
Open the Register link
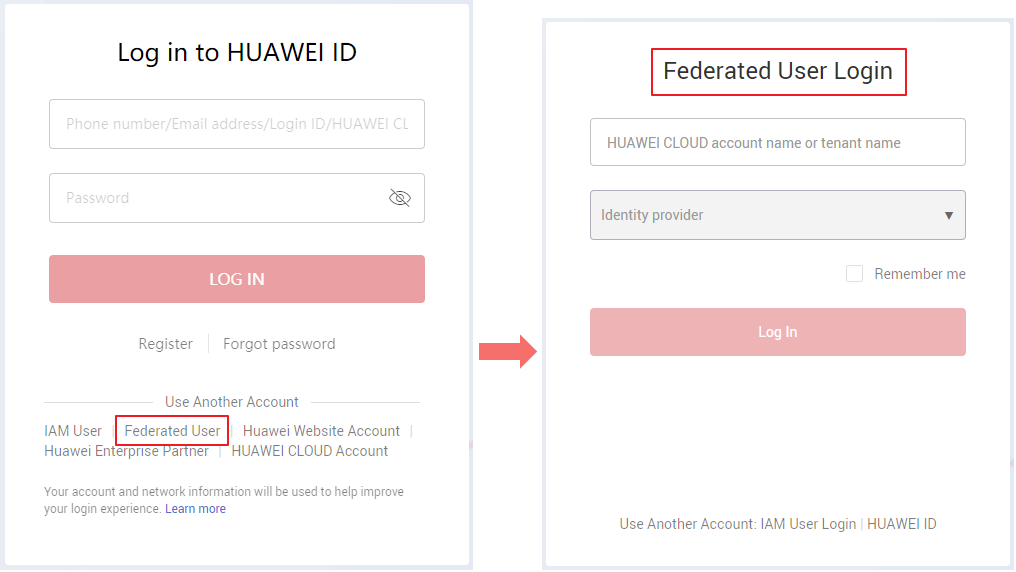coord(166,344)
